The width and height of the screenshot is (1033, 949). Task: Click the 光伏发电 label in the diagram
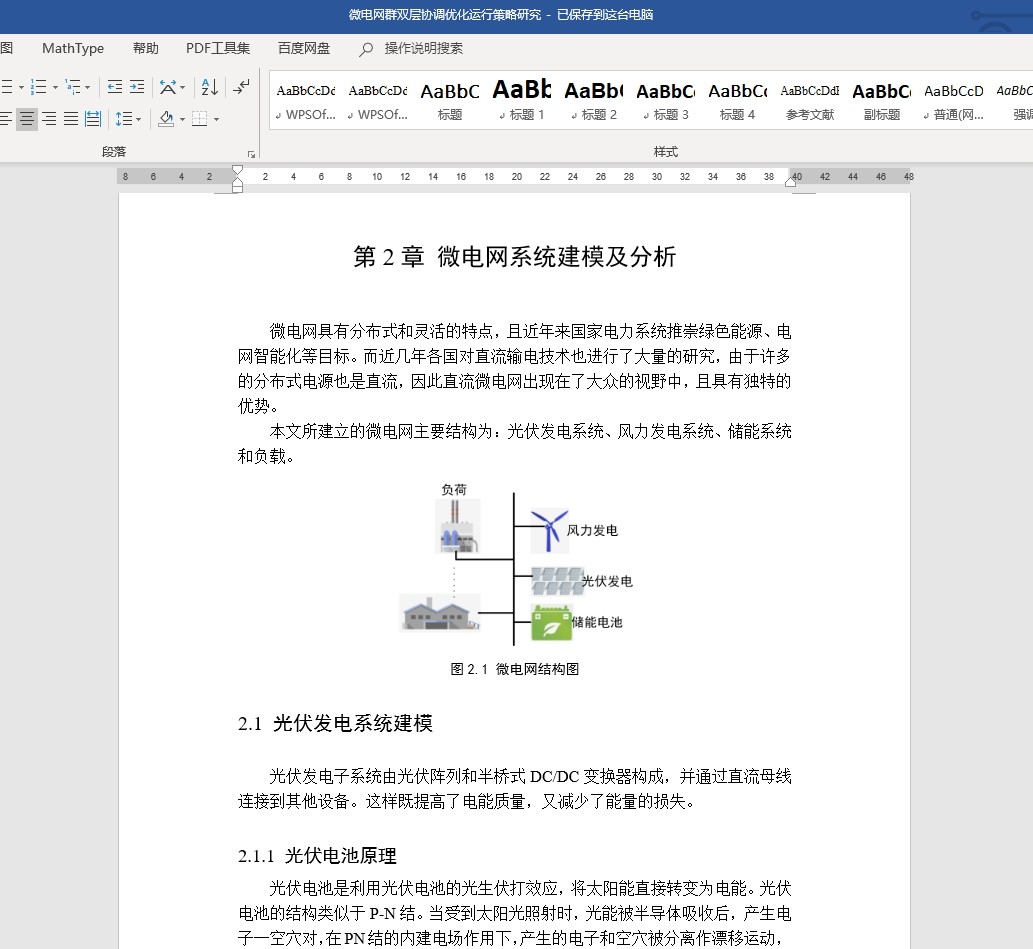(x=607, y=581)
